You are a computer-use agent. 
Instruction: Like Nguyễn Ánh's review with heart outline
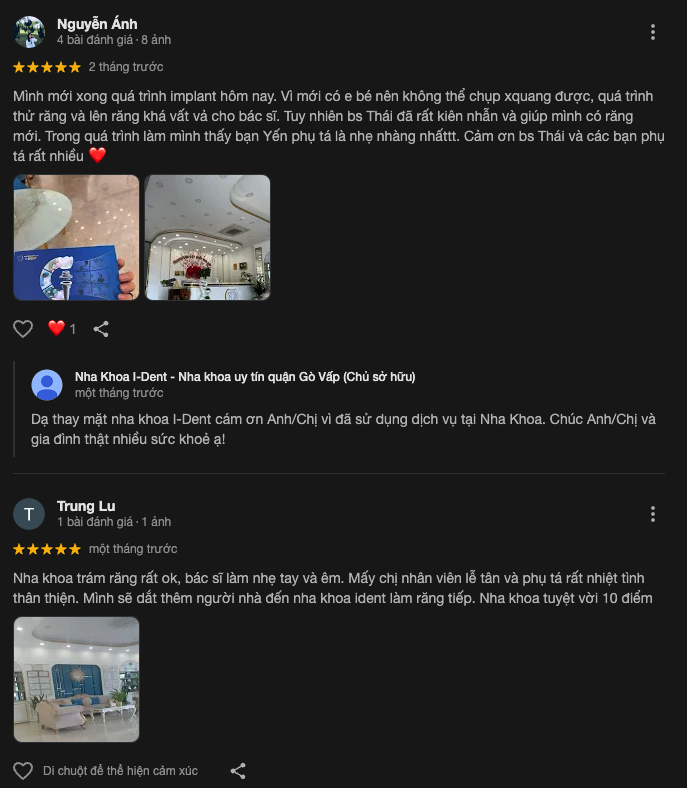point(23,329)
